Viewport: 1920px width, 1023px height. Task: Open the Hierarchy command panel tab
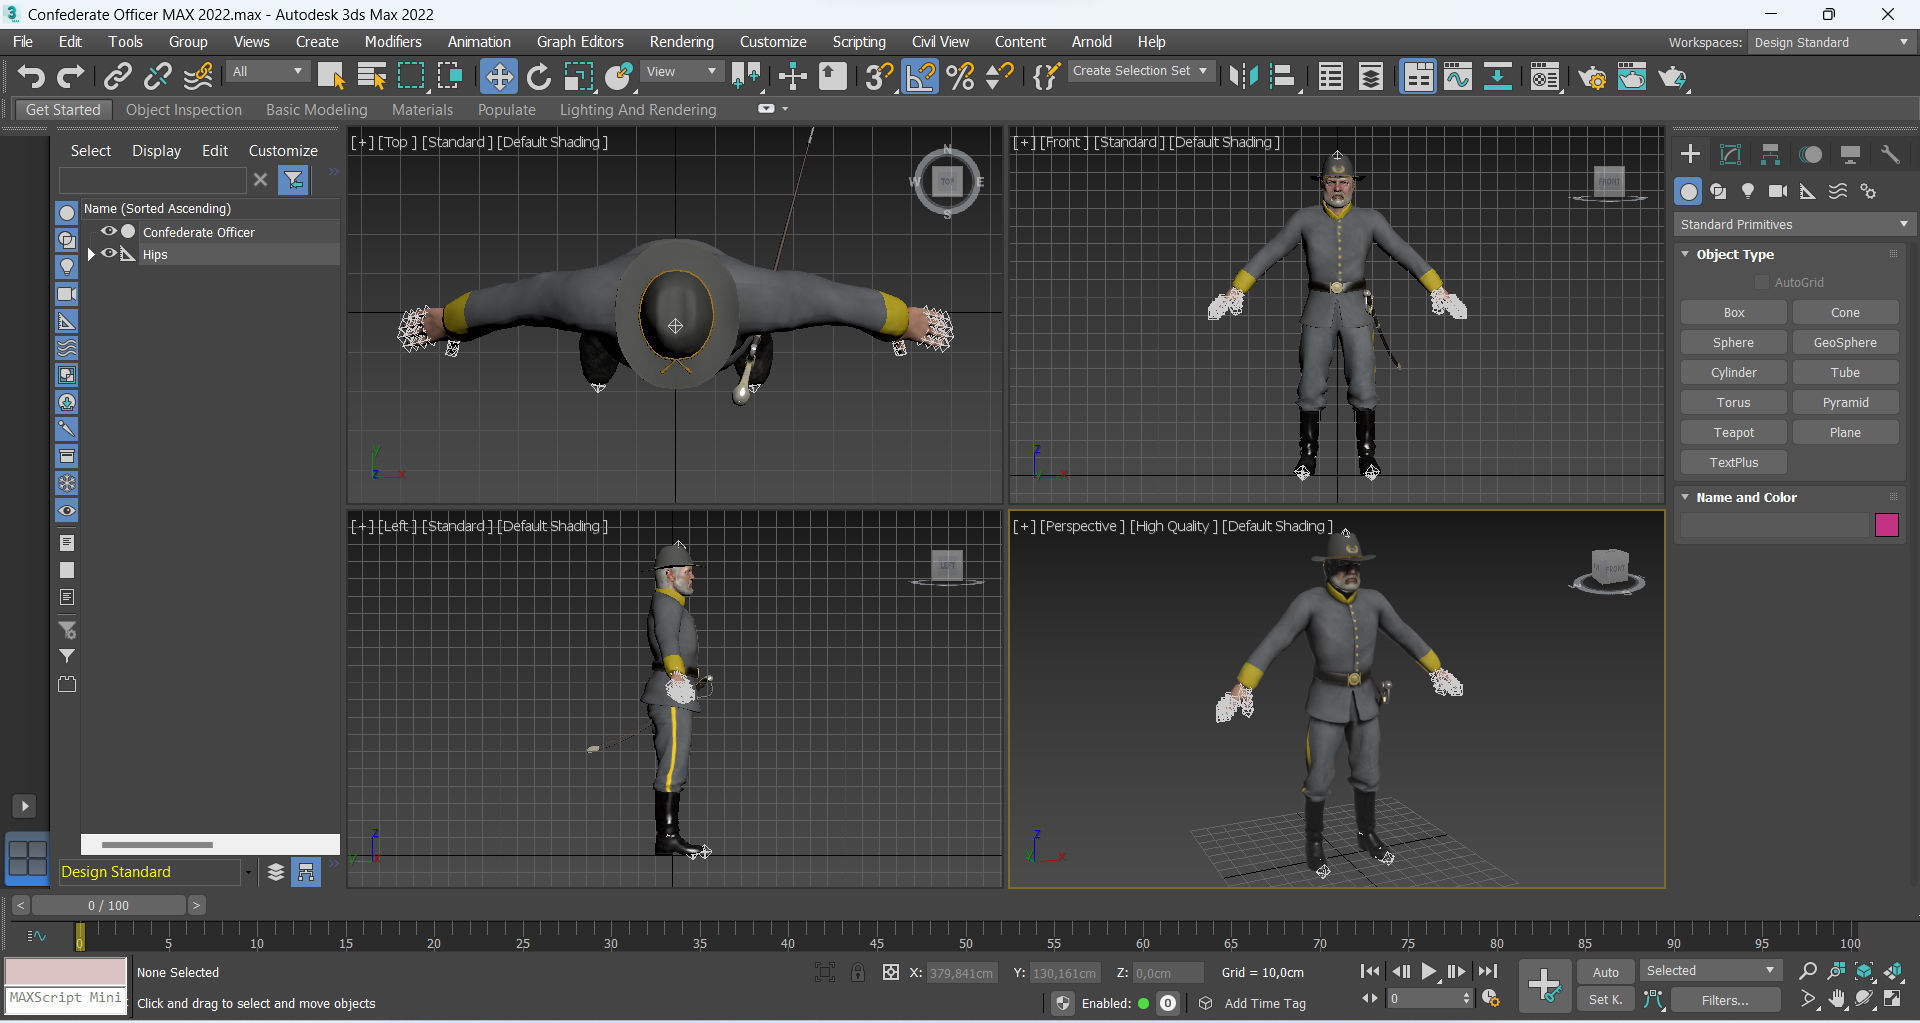(x=1770, y=154)
